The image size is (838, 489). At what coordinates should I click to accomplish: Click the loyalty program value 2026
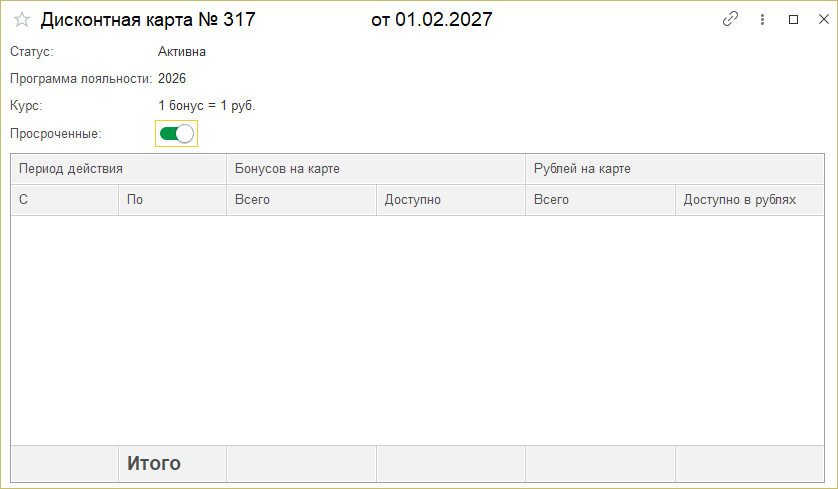tap(172, 78)
